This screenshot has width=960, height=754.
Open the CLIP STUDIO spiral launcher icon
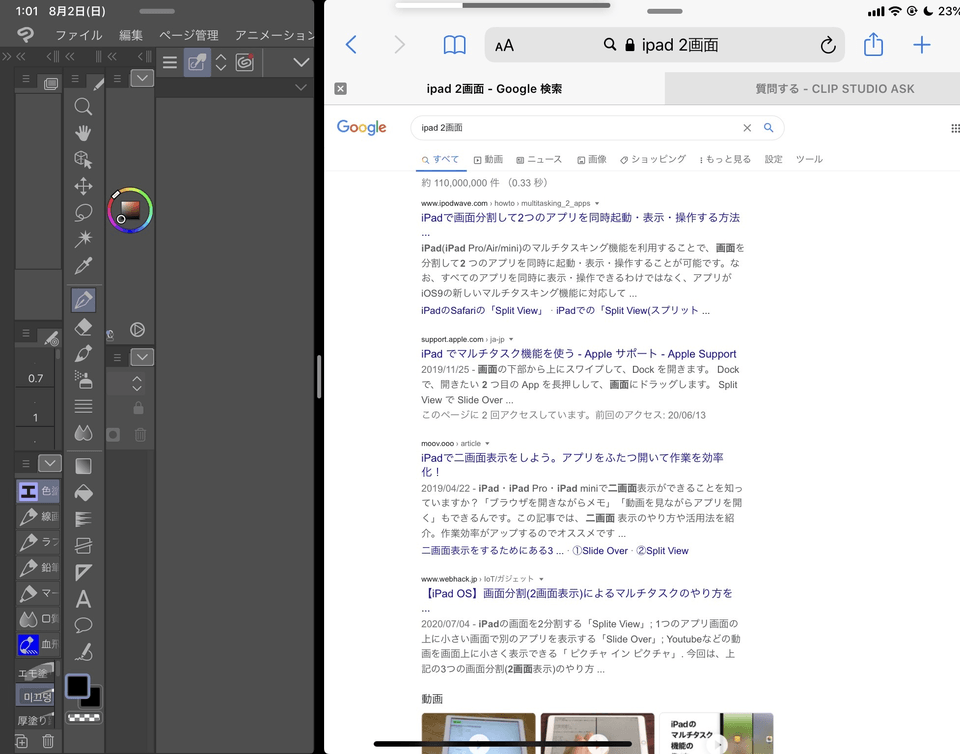pyautogui.click(x=244, y=62)
